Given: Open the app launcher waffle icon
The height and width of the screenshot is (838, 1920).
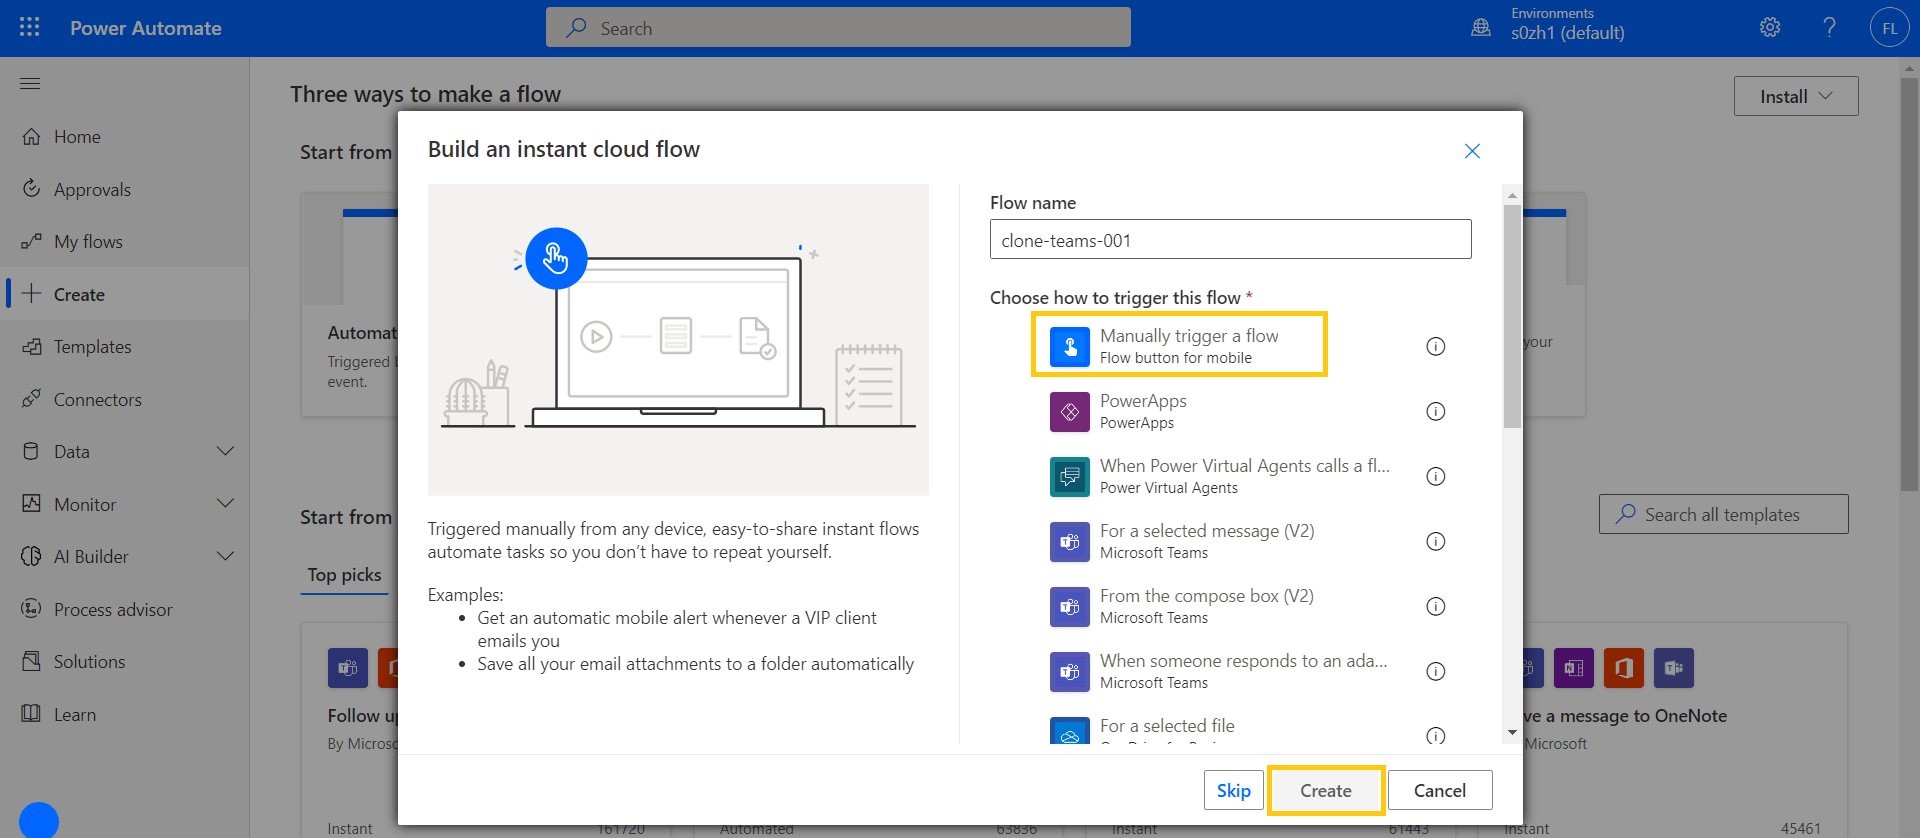Looking at the screenshot, I should 30,28.
